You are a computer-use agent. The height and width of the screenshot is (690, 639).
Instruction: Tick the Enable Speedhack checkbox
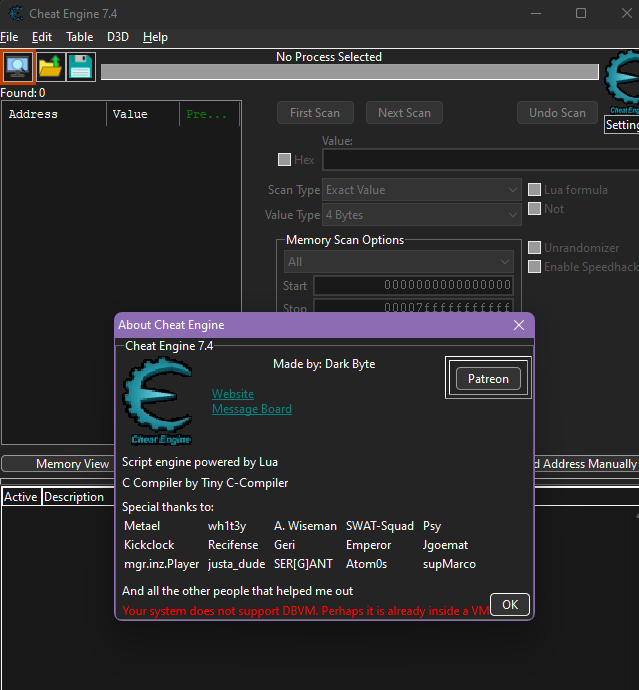point(535,266)
